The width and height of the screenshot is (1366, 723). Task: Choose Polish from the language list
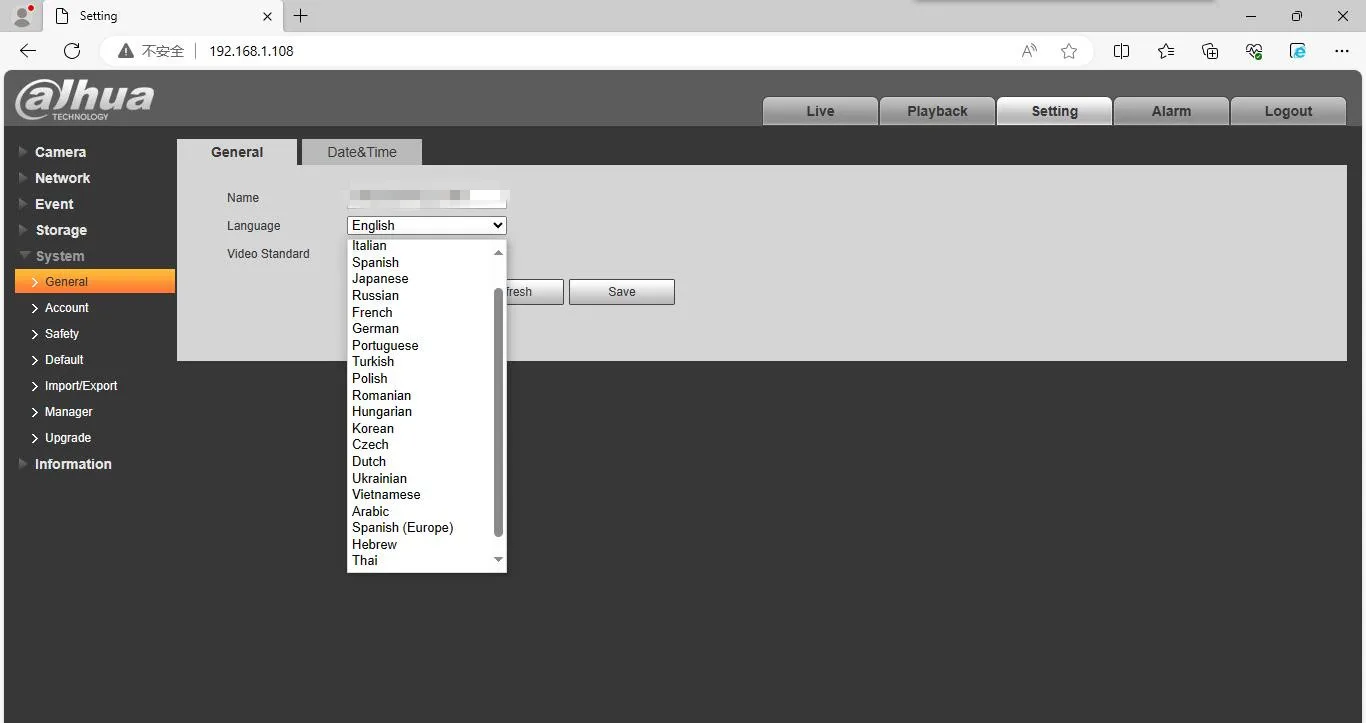coord(421,378)
